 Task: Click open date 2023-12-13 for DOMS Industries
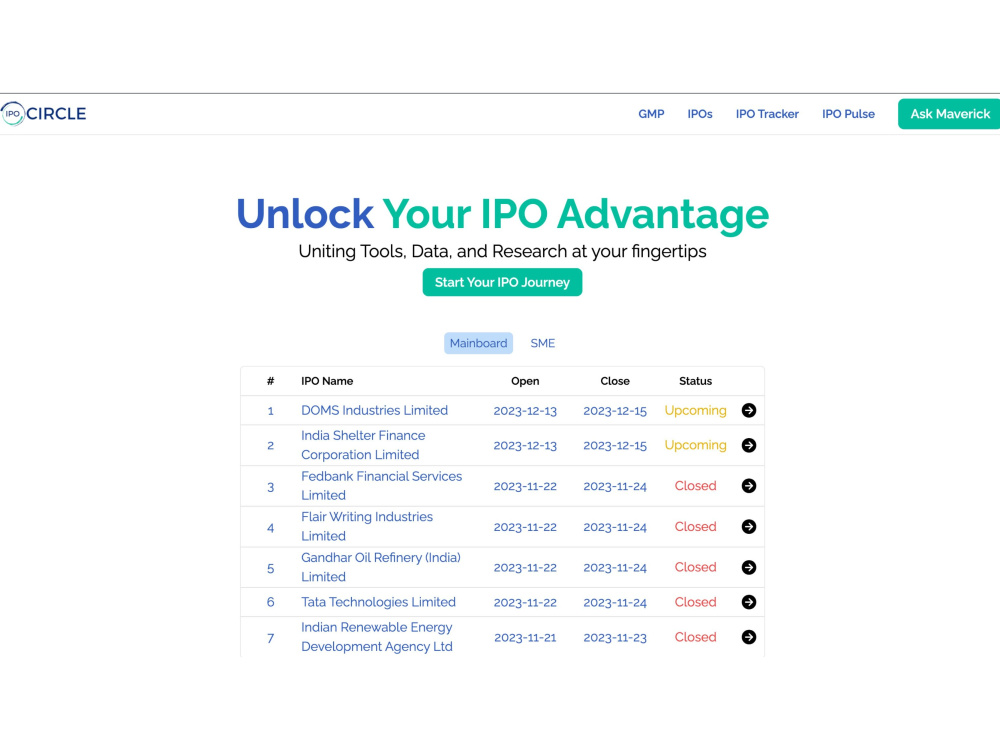pyautogui.click(x=525, y=411)
